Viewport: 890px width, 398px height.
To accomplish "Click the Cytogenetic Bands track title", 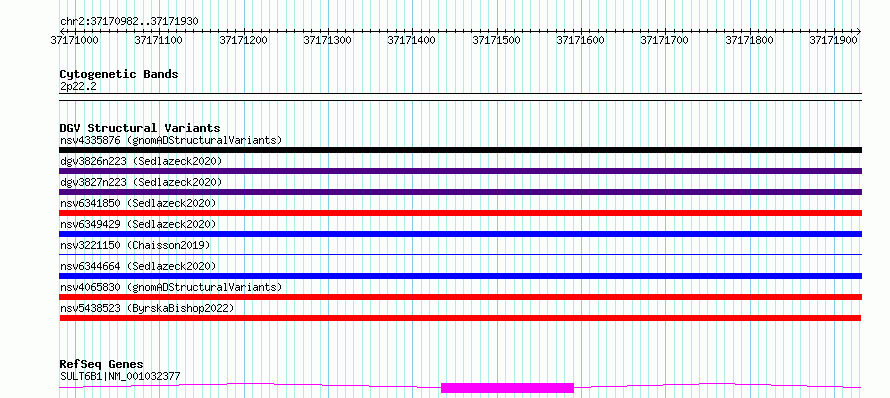I will (x=119, y=74).
